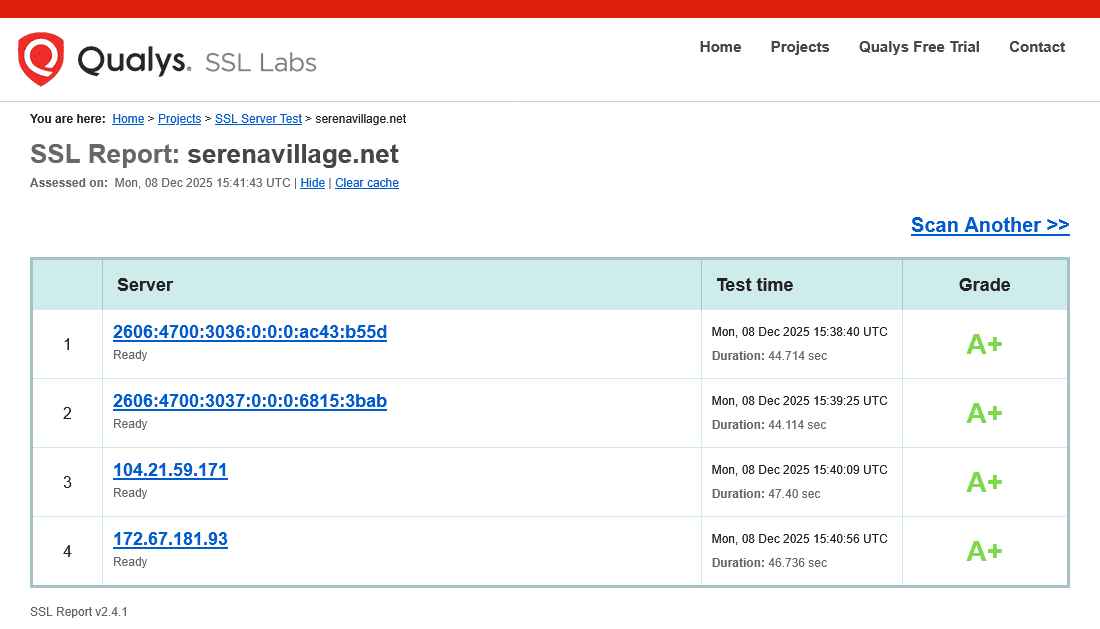Open server 2606:4700:3037:0:0:0:6815:3bab report
Screen dimensions: 1100x629
pos(250,401)
